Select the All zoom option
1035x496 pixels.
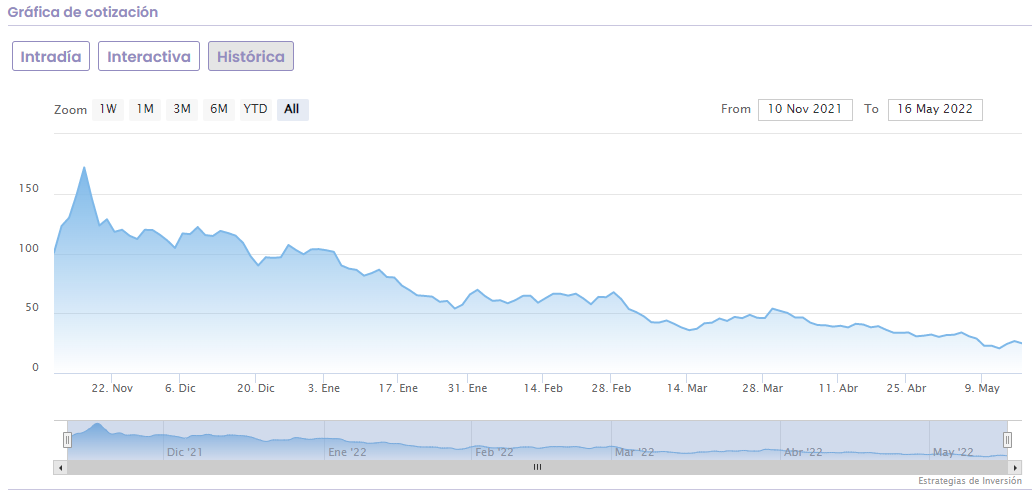[292, 110]
